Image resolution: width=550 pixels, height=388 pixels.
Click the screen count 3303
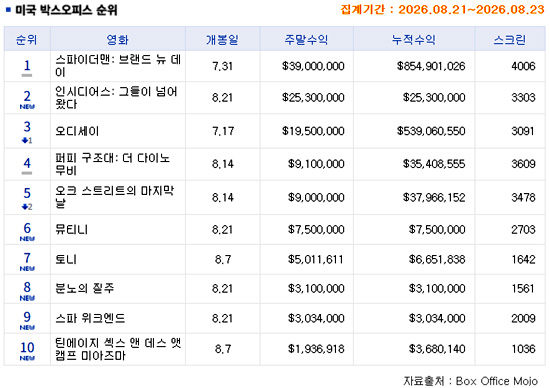point(523,98)
